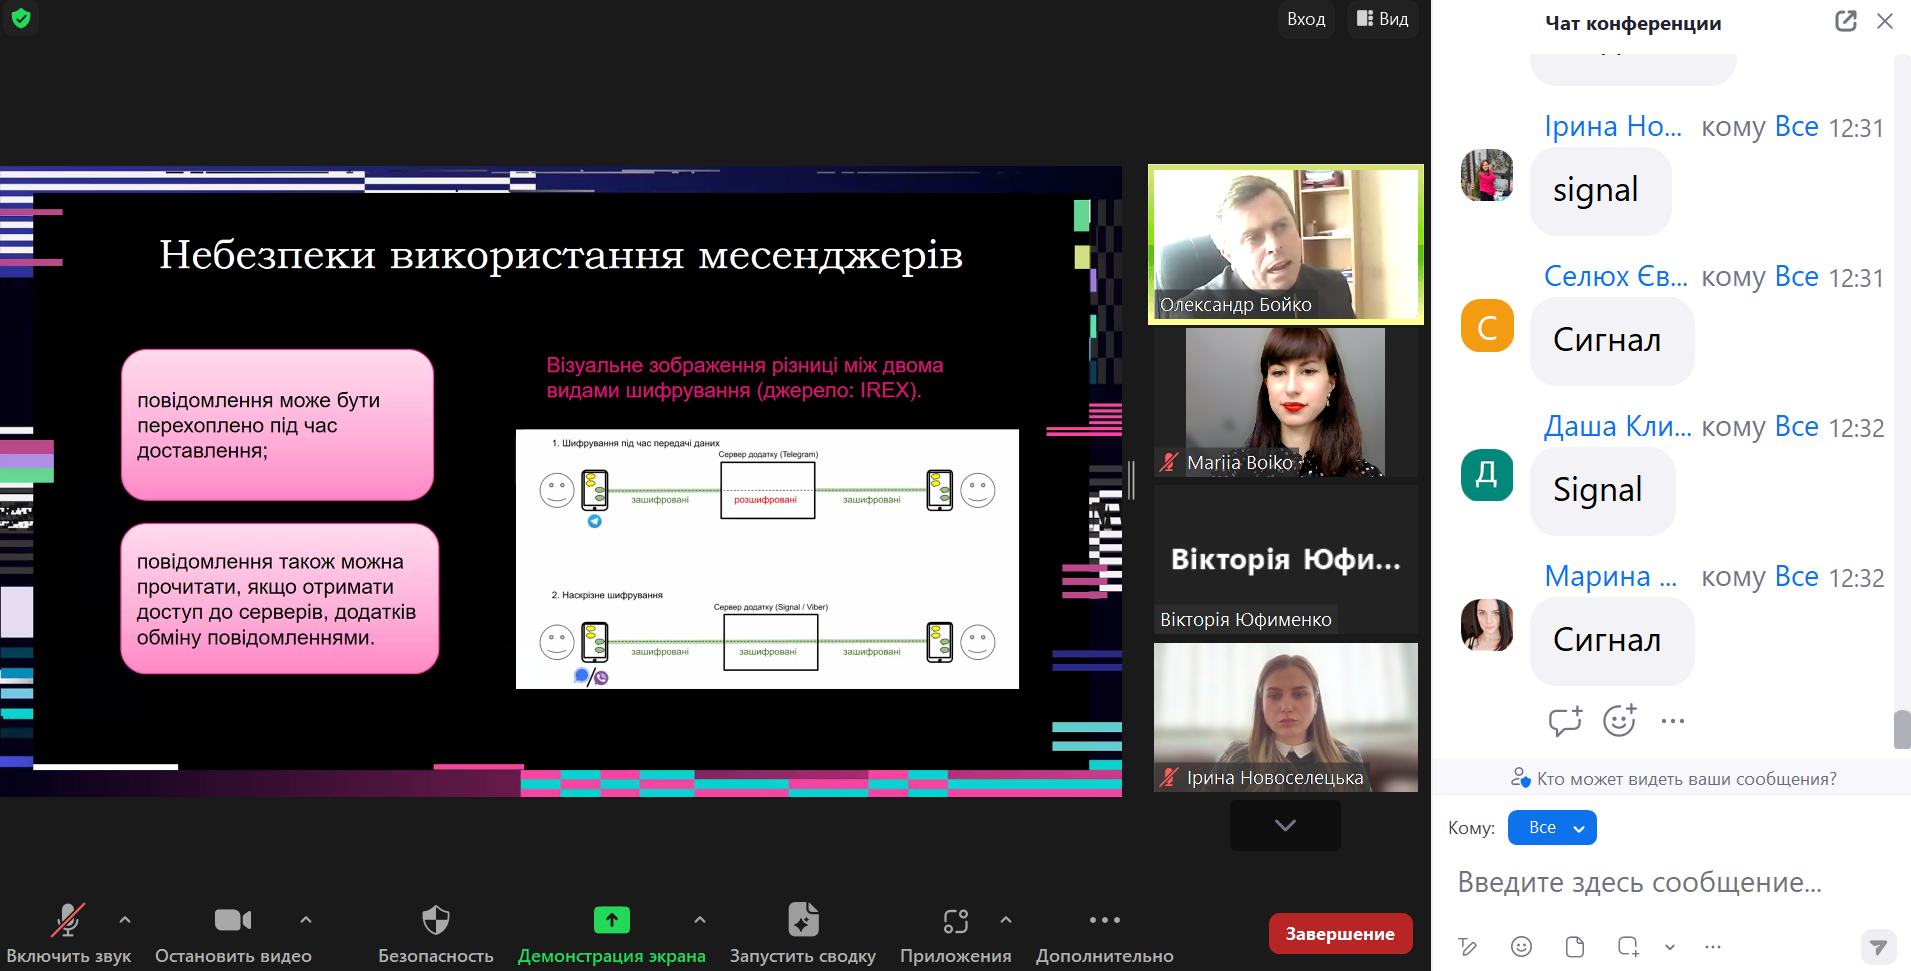Attach a file in the chat toolbar
Viewport: 1911px width, 971px height.
1575,946
